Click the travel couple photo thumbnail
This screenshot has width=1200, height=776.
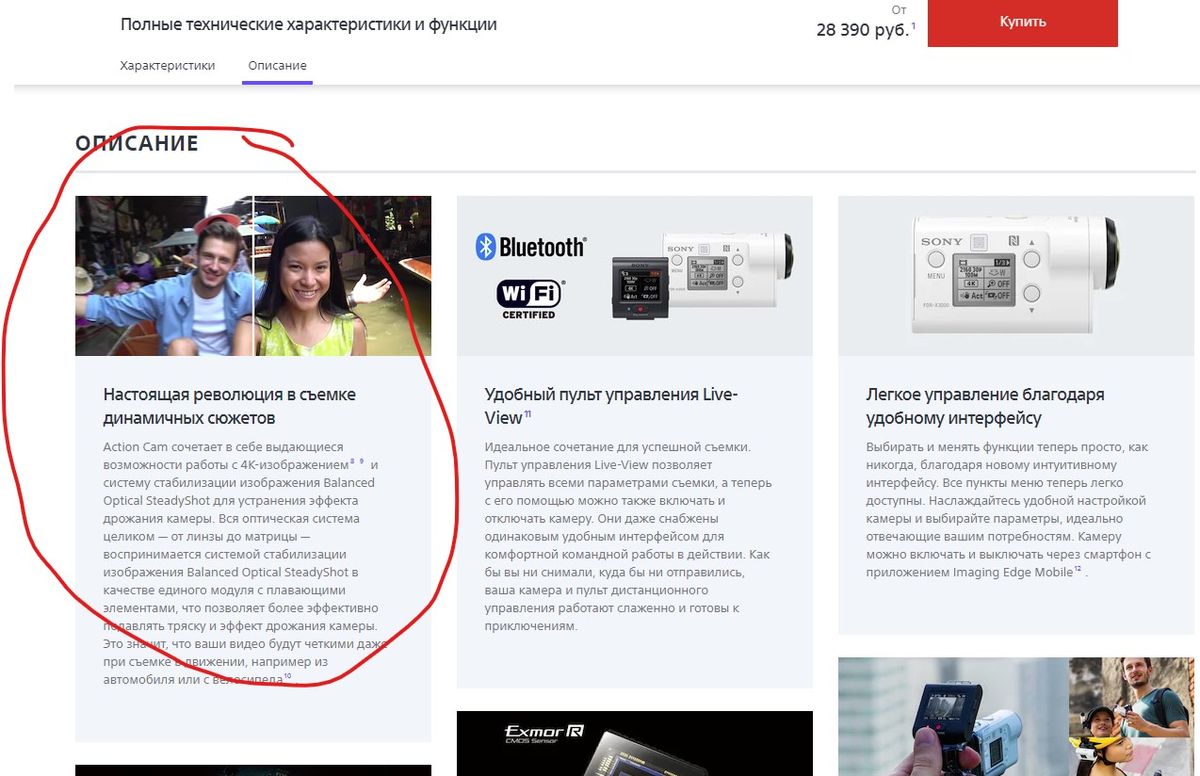pyautogui.click(x=255, y=275)
